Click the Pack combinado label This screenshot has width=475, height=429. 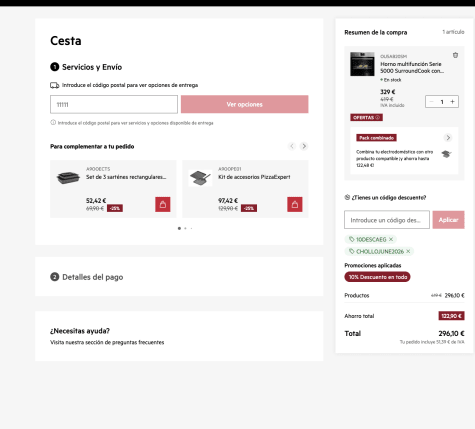376,138
